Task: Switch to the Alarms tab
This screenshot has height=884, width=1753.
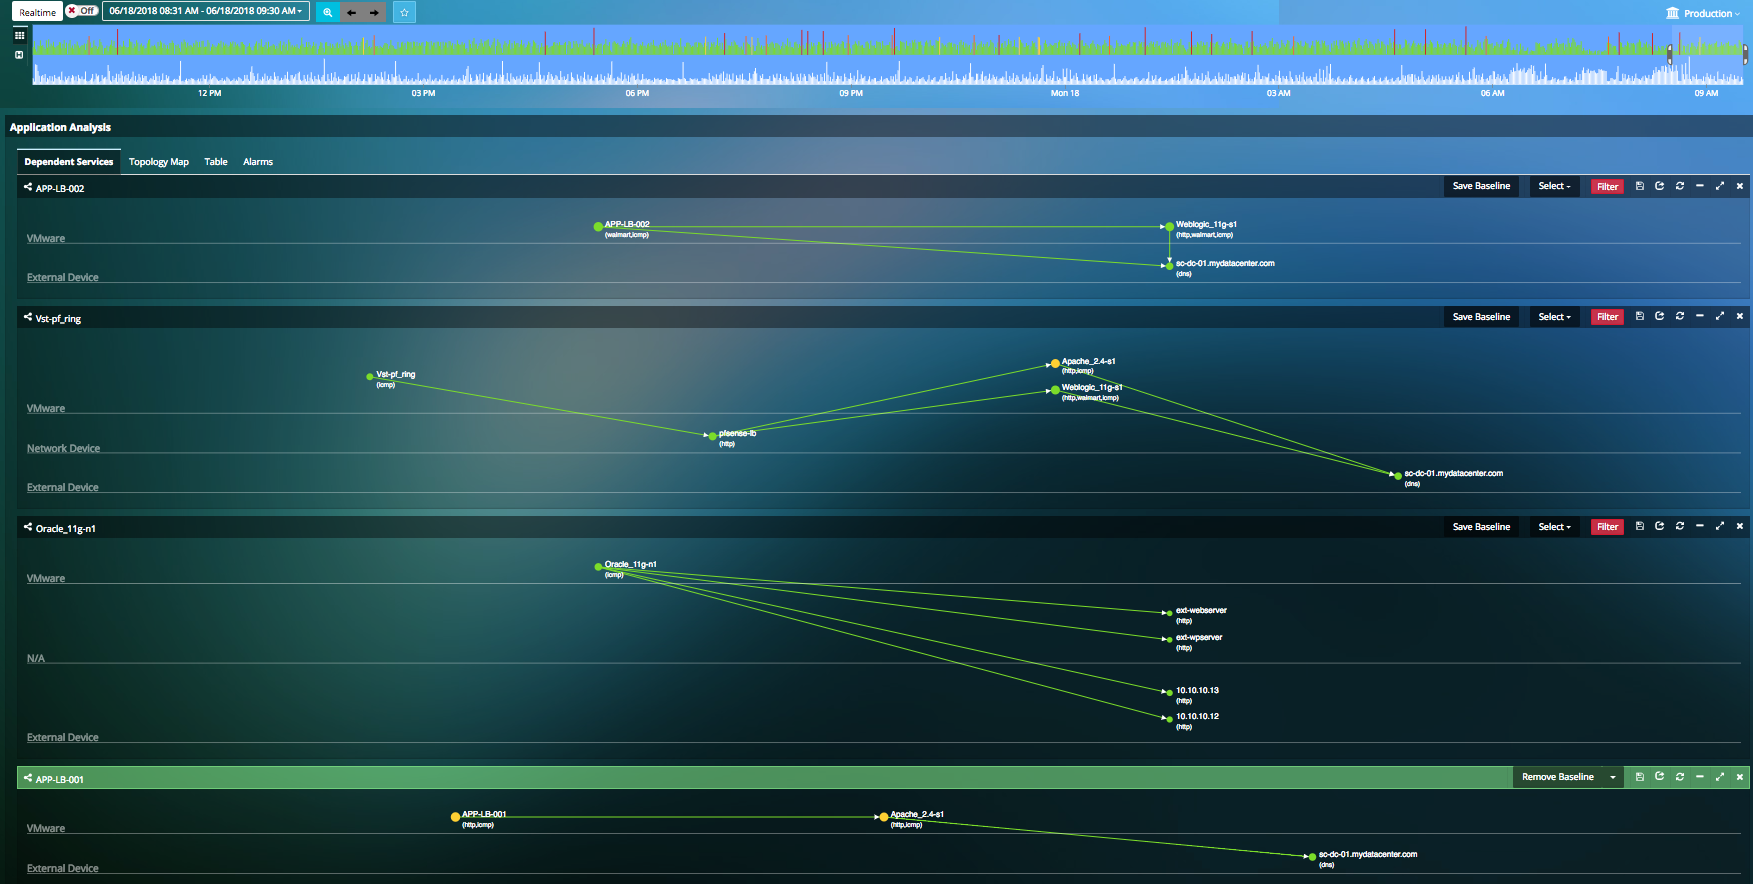Action: pos(258,162)
